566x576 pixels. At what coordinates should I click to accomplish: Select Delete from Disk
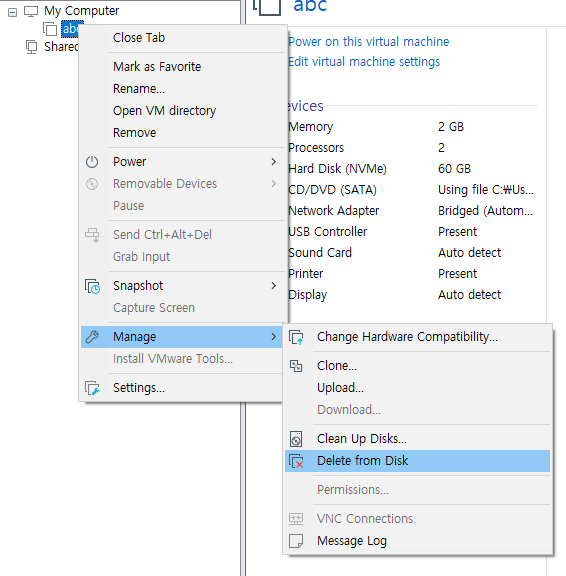pos(417,461)
